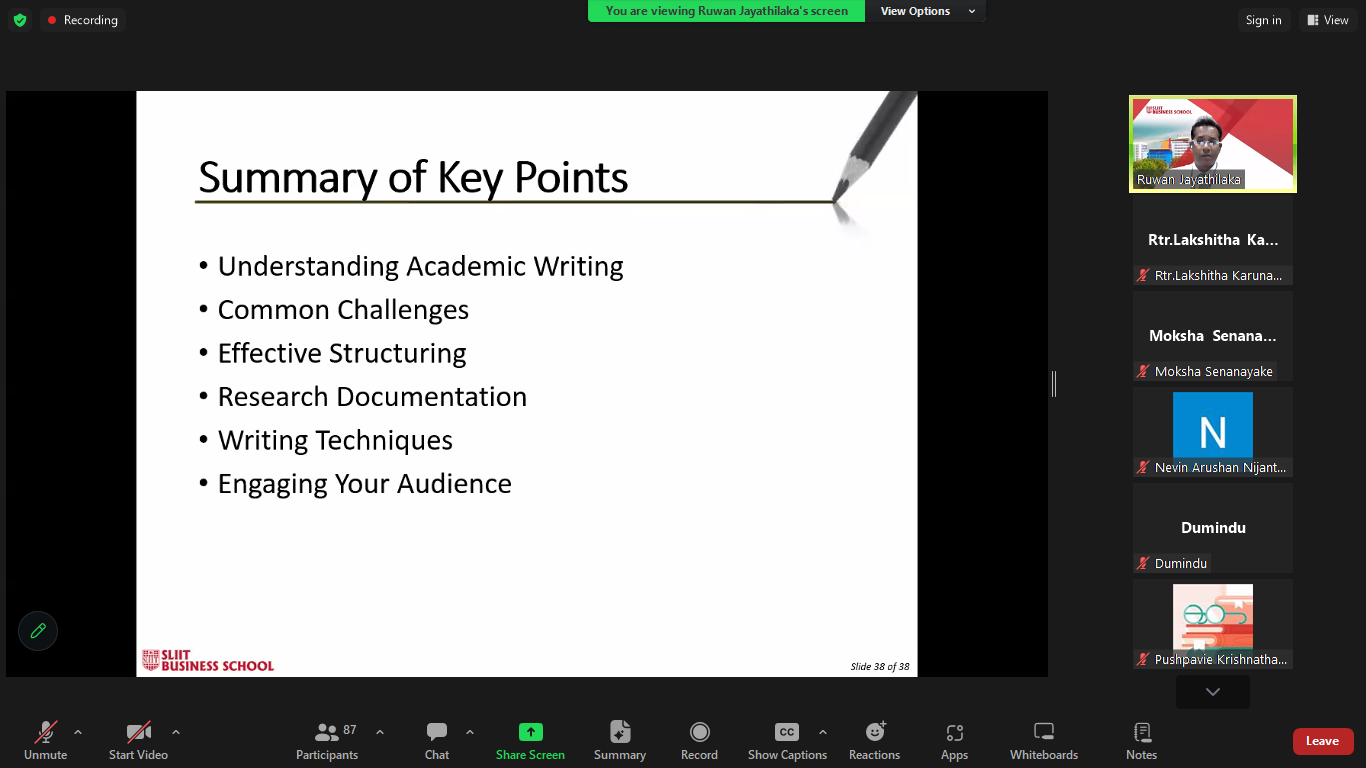Open the Apps panel
Image resolution: width=1366 pixels, height=768 pixels.
954,741
